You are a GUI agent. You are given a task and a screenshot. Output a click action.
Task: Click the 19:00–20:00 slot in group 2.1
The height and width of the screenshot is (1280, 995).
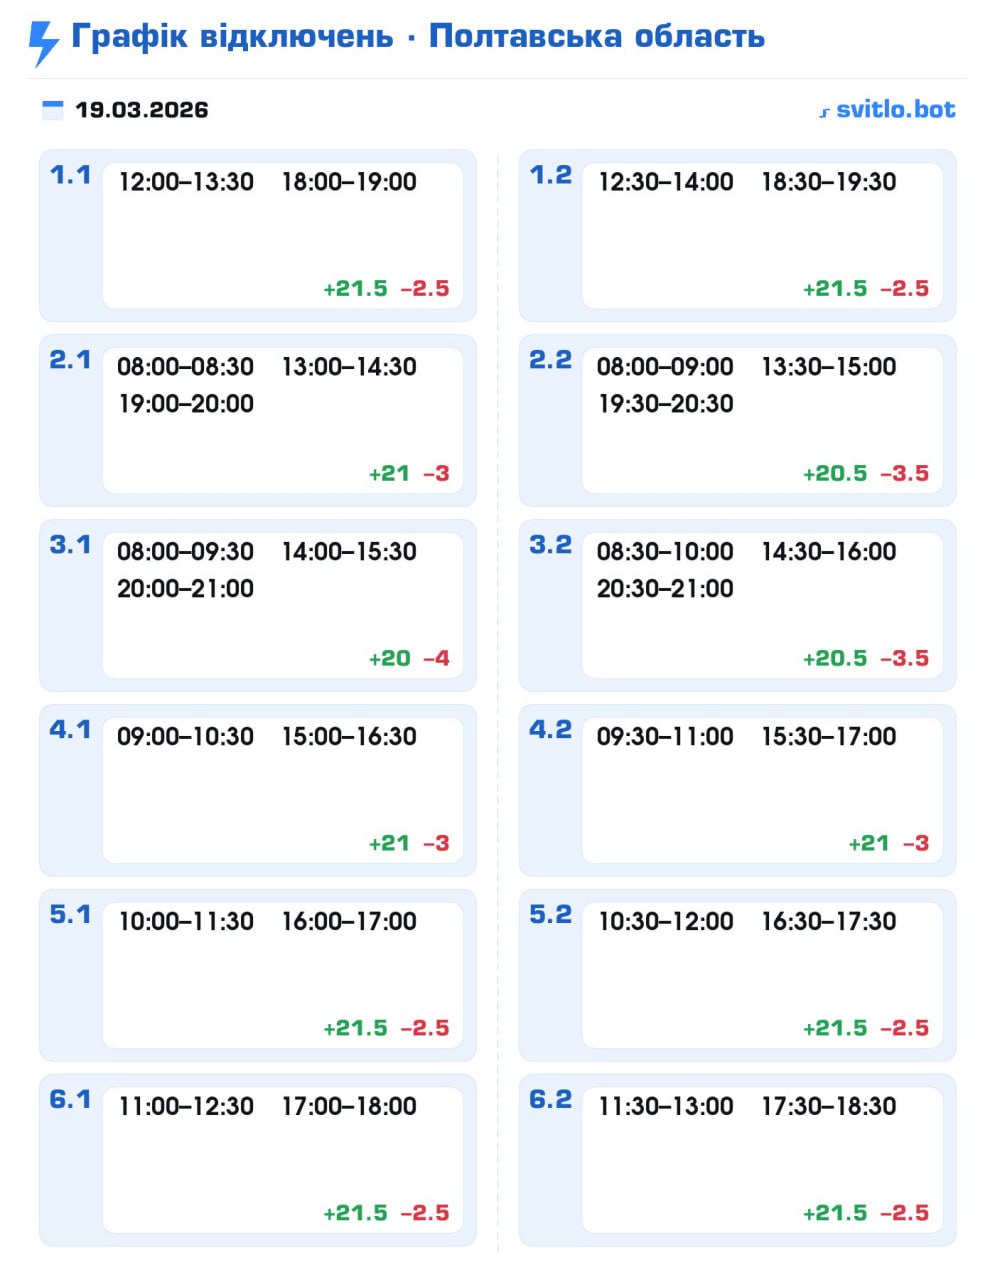click(186, 404)
